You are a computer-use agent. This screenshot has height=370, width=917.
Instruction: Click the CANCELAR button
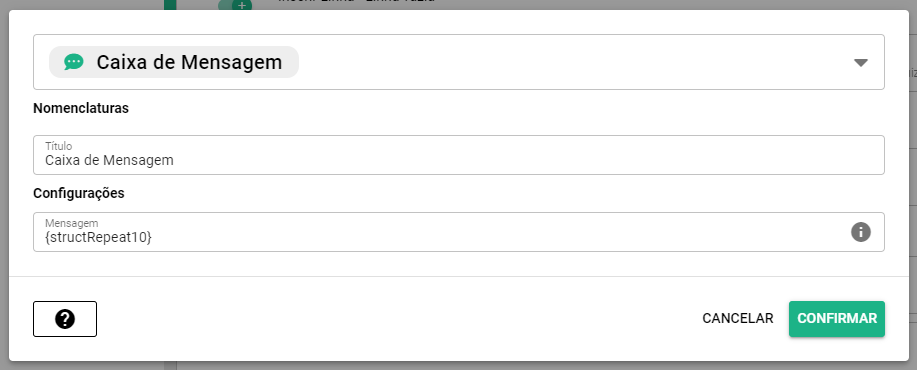(x=737, y=319)
